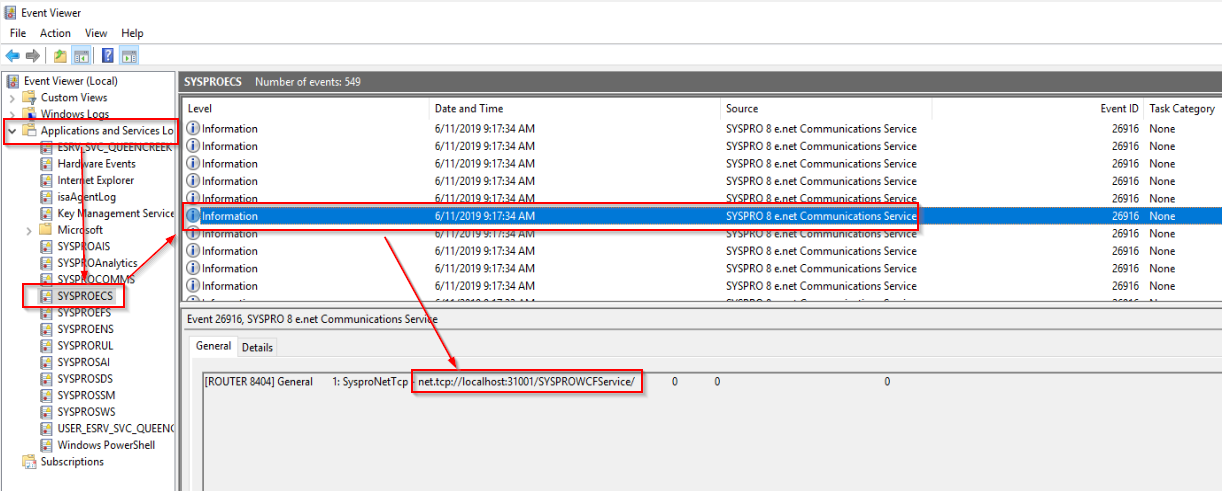Toggle the Show/Hide Action Pane icon
Viewport: 1222px width, 491px height.
pos(129,56)
